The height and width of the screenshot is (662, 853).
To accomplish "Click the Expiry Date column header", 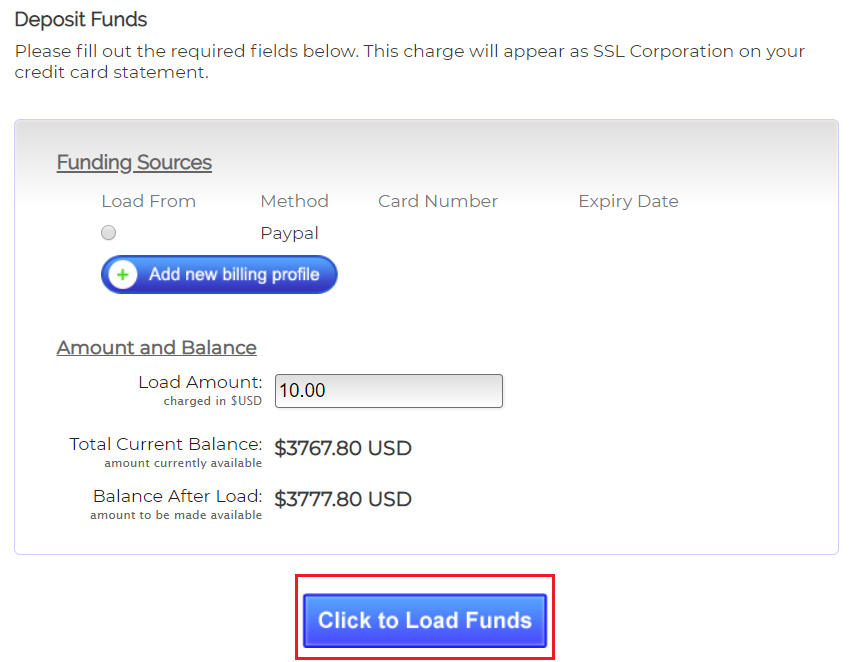I will coord(628,201).
